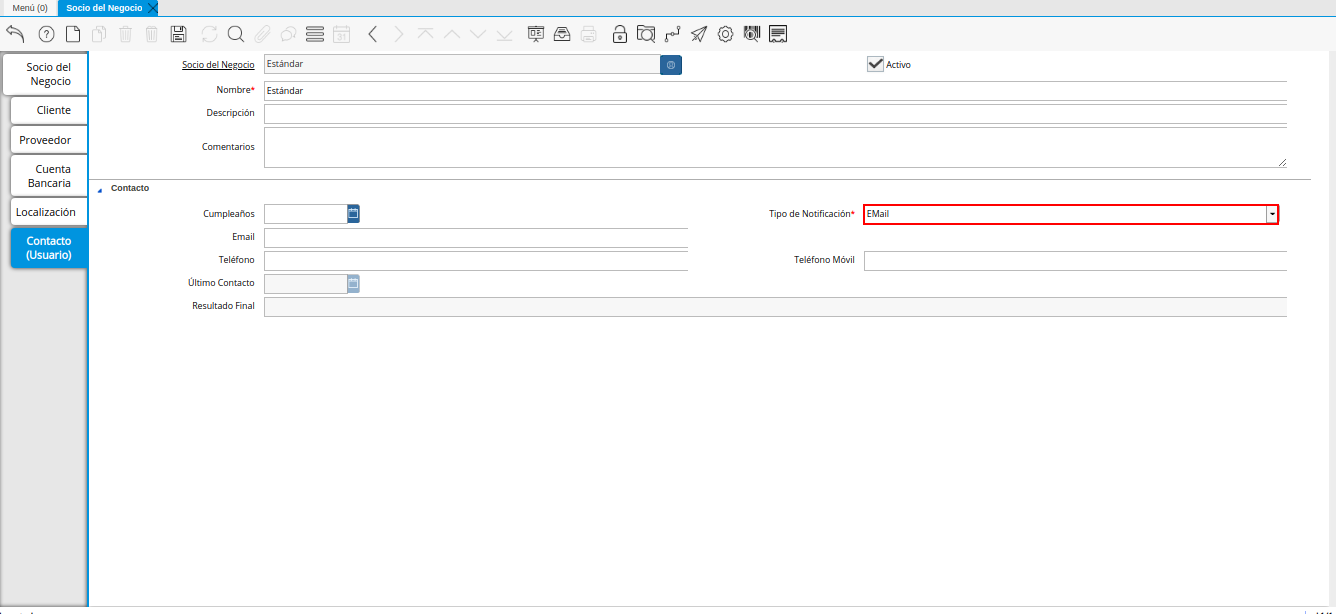Image resolution: width=1336 pixels, height=614 pixels.
Task: Click the paper plane send icon
Action: tap(699, 34)
